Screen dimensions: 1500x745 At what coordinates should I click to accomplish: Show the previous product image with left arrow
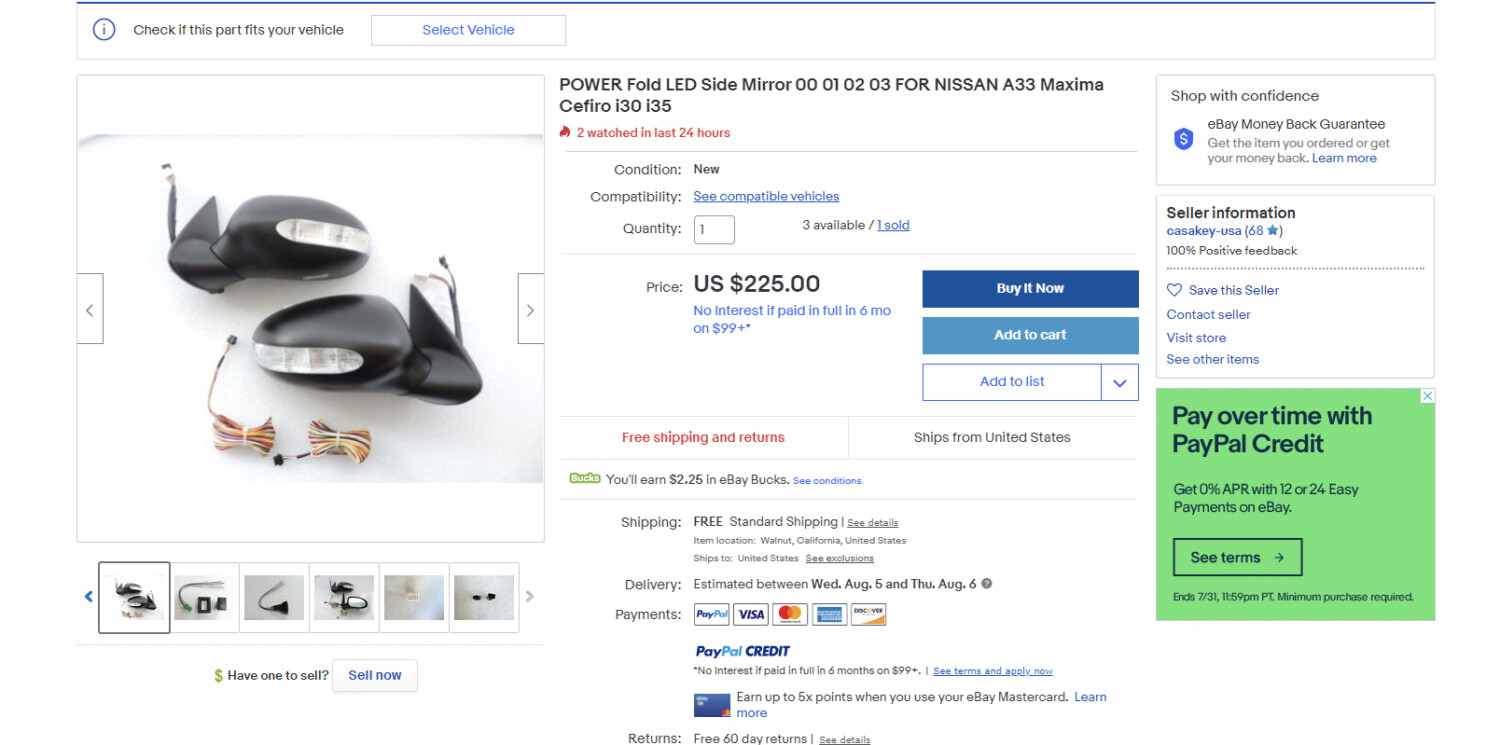tap(90, 309)
